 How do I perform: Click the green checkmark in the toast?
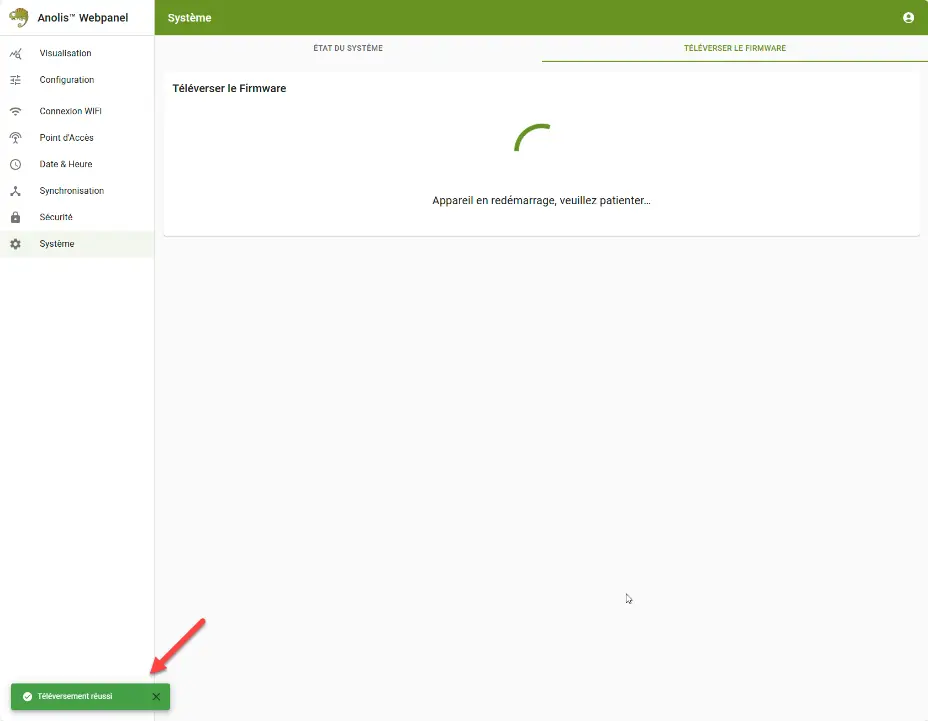pos(27,696)
